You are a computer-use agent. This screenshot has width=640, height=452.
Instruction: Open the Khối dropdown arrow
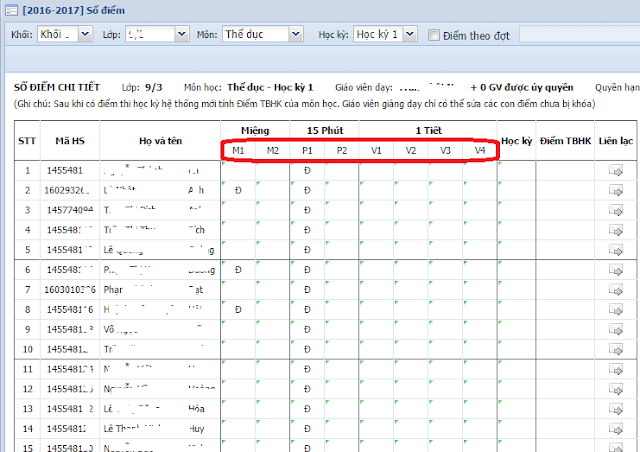click(85, 34)
